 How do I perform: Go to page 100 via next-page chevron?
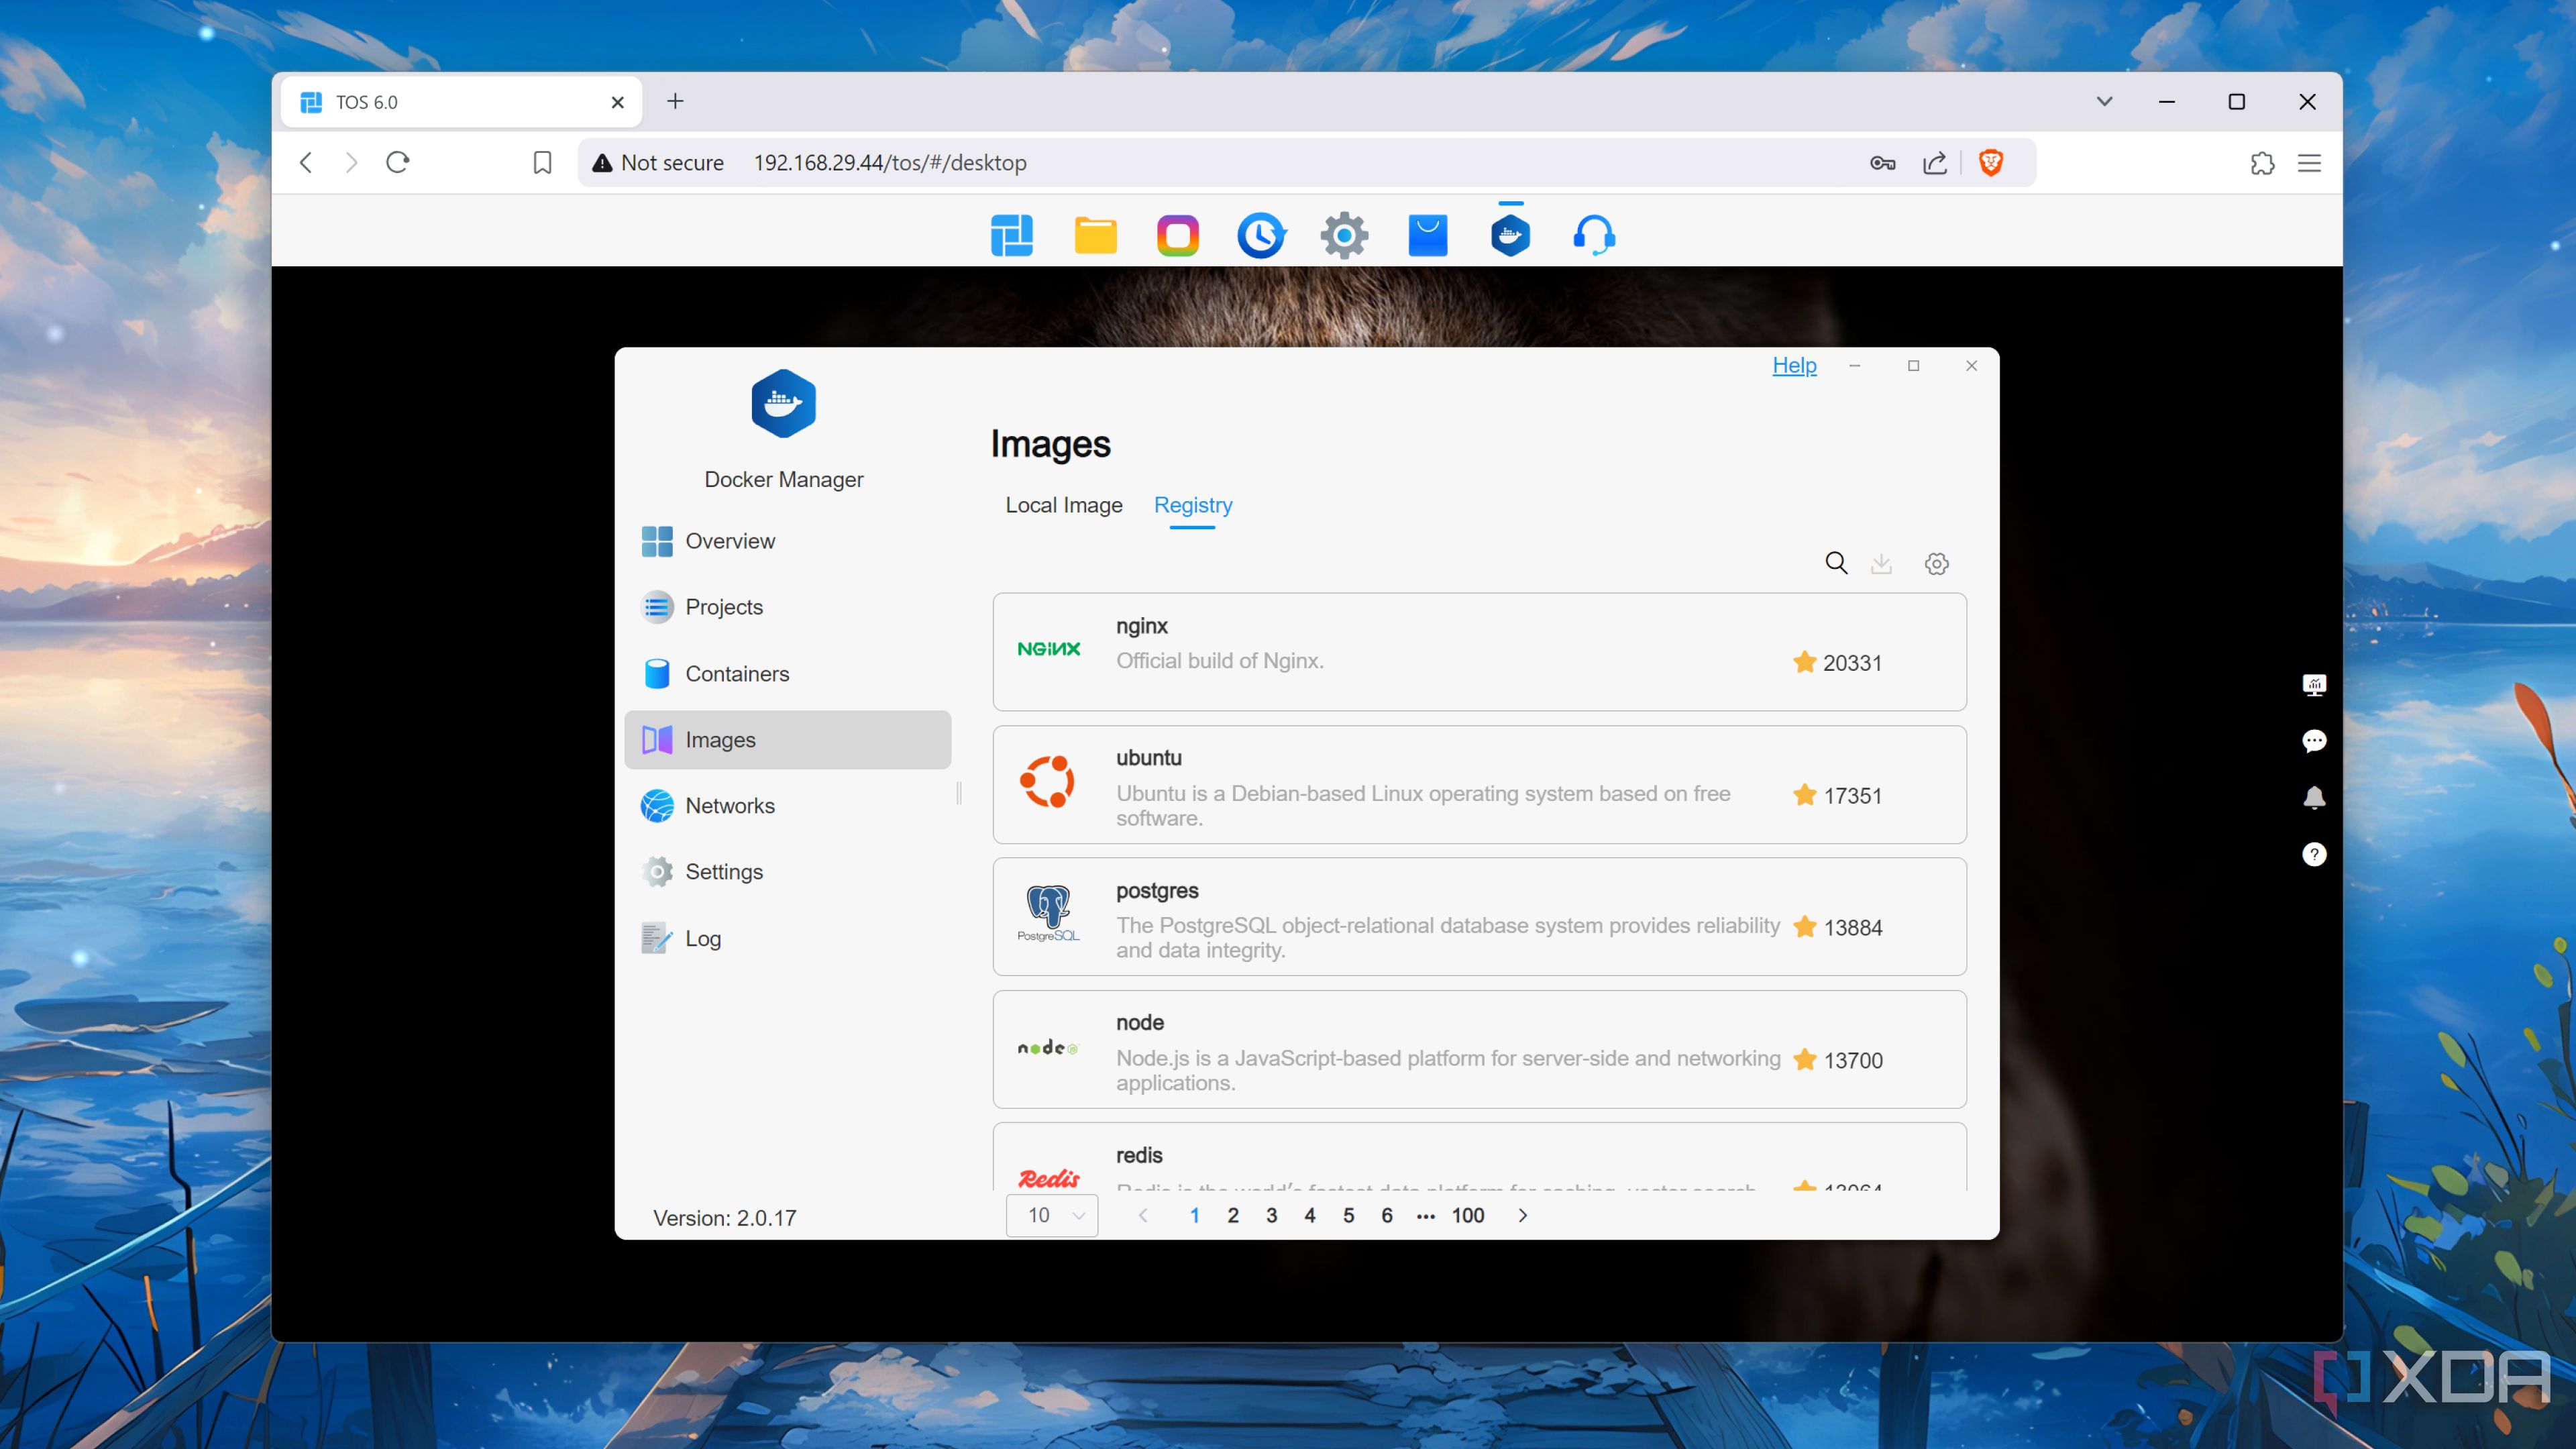(x=1523, y=1216)
